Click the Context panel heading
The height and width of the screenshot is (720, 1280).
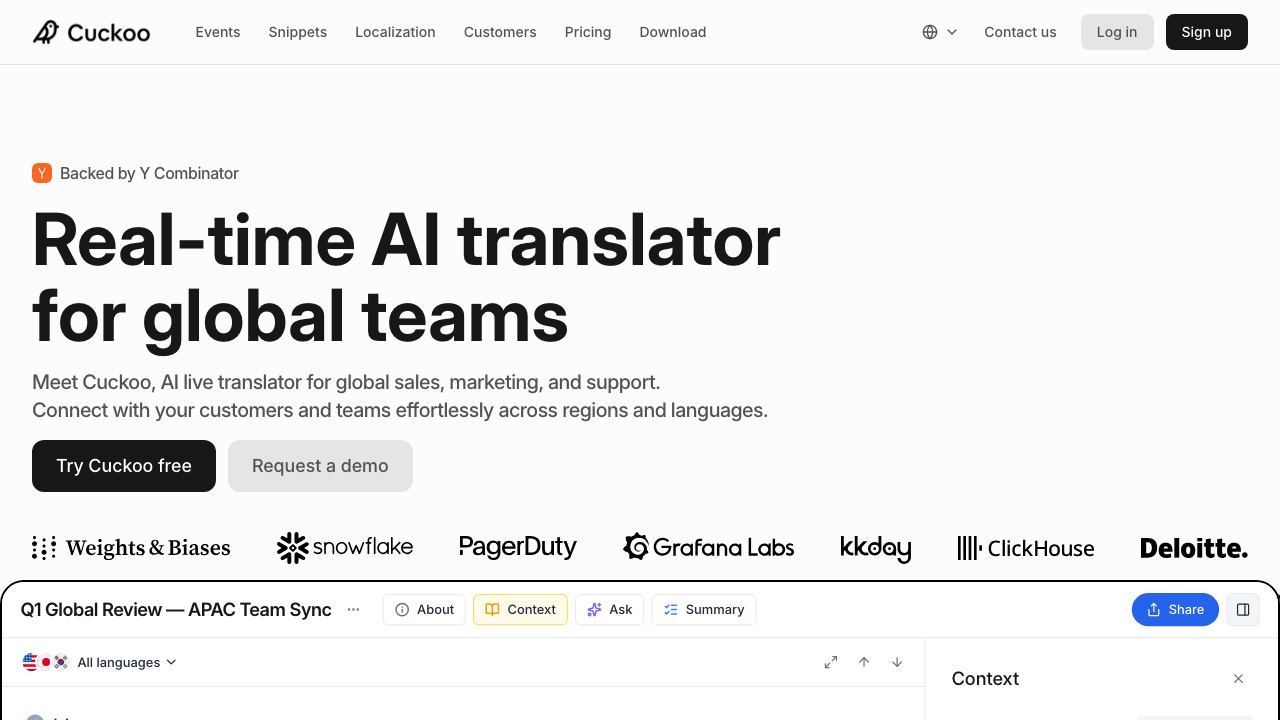coord(985,679)
